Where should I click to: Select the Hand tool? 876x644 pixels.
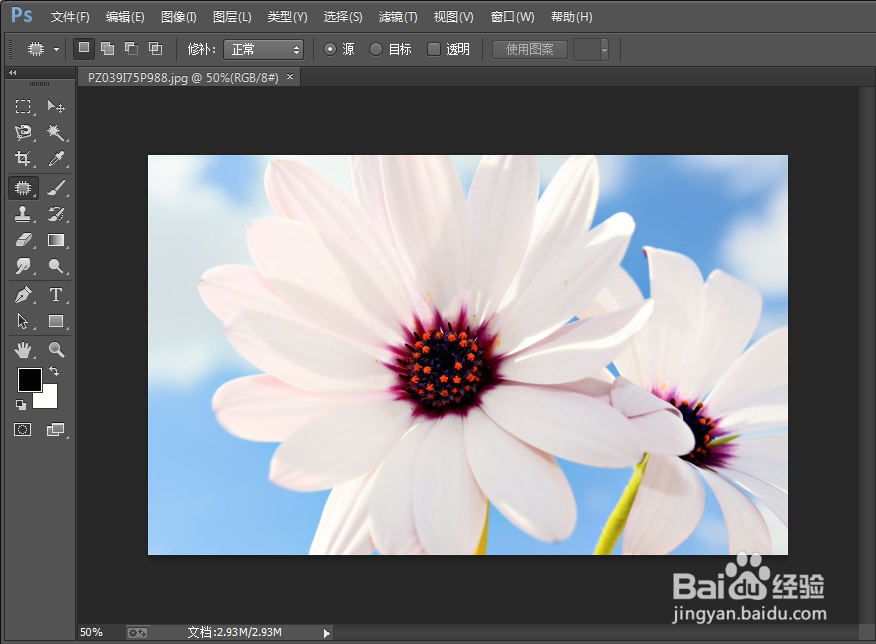tap(23, 350)
